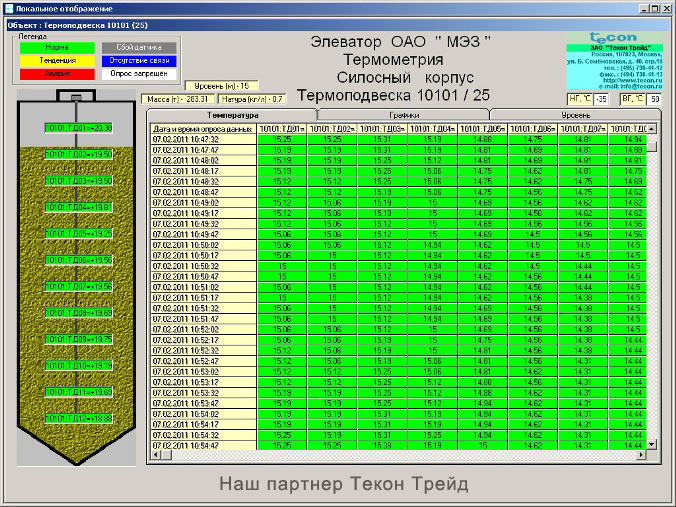Click the НГ °C value field showing -35
Image resolution: width=676 pixels, height=507 pixels.
point(601,99)
